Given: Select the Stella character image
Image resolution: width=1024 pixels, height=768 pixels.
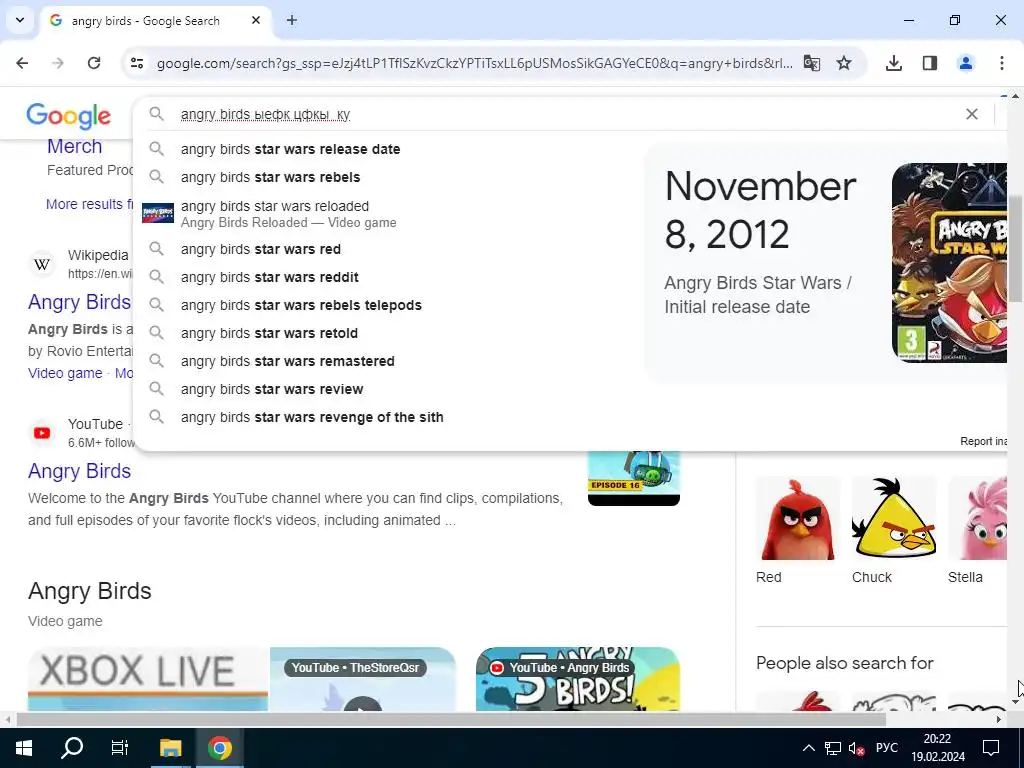Looking at the screenshot, I should point(978,518).
